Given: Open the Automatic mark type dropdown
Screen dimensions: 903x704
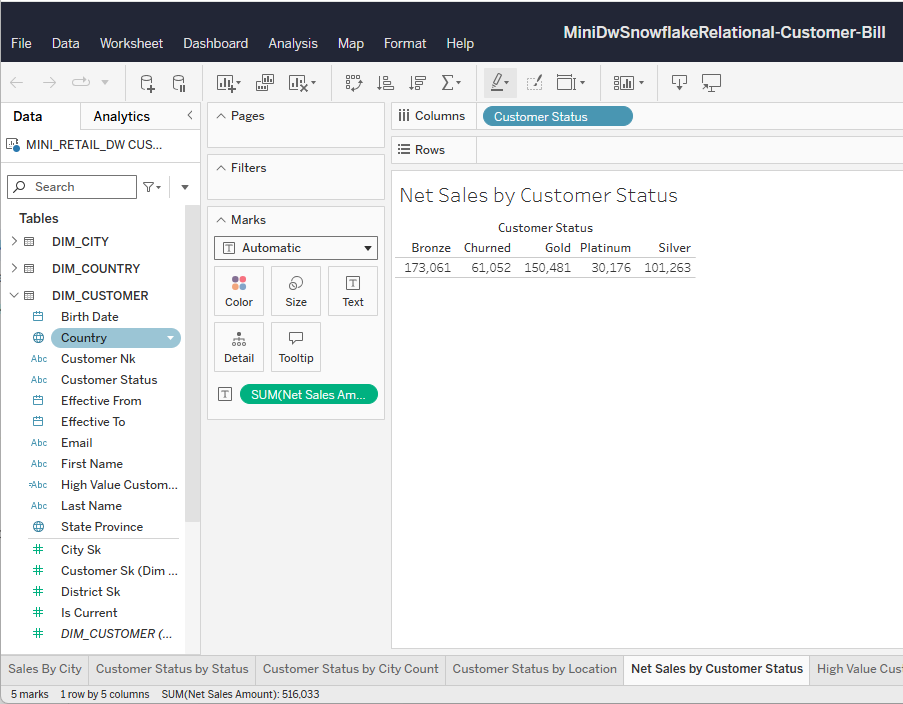Looking at the screenshot, I should tap(295, 248).
